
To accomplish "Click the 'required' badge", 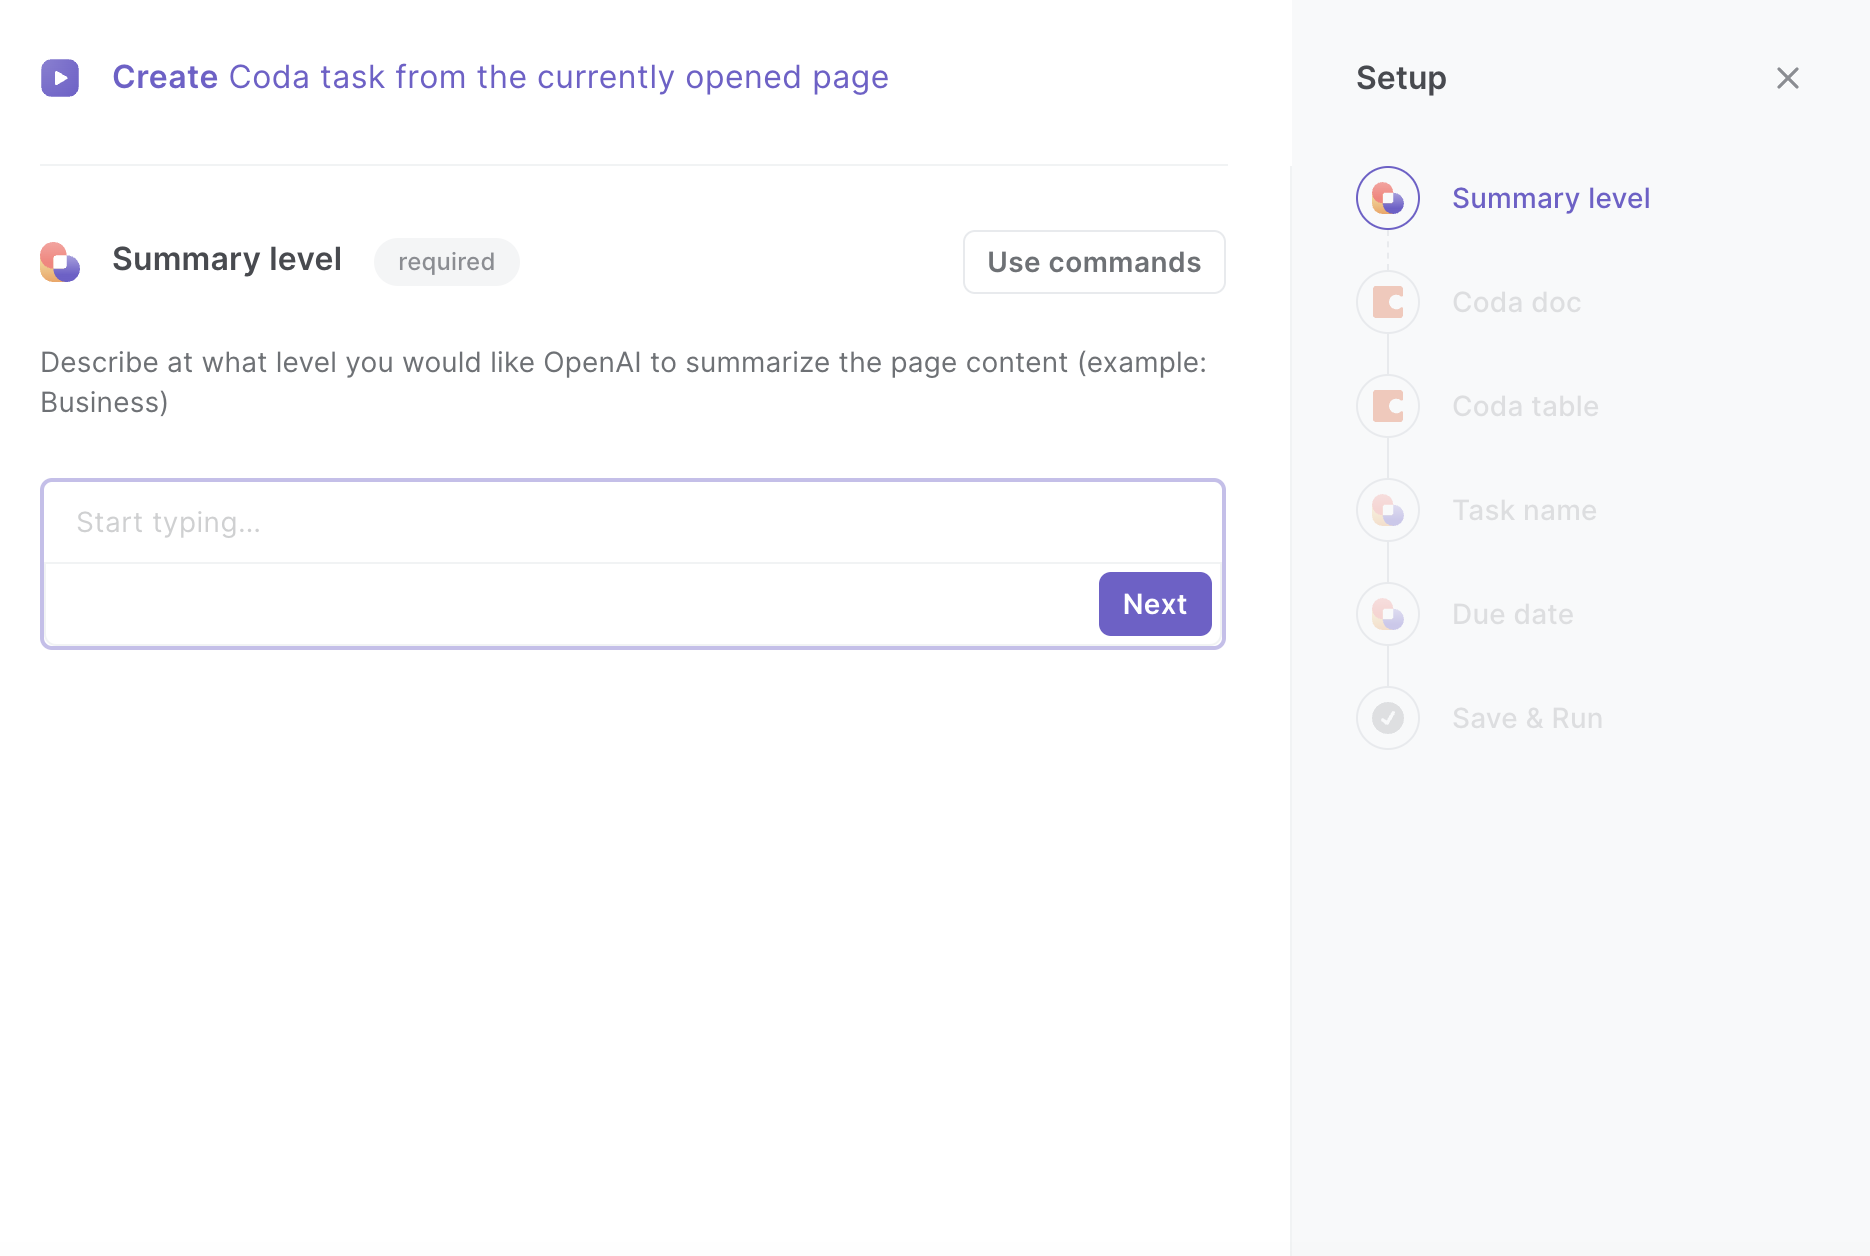I will click(x=446, y=262).
